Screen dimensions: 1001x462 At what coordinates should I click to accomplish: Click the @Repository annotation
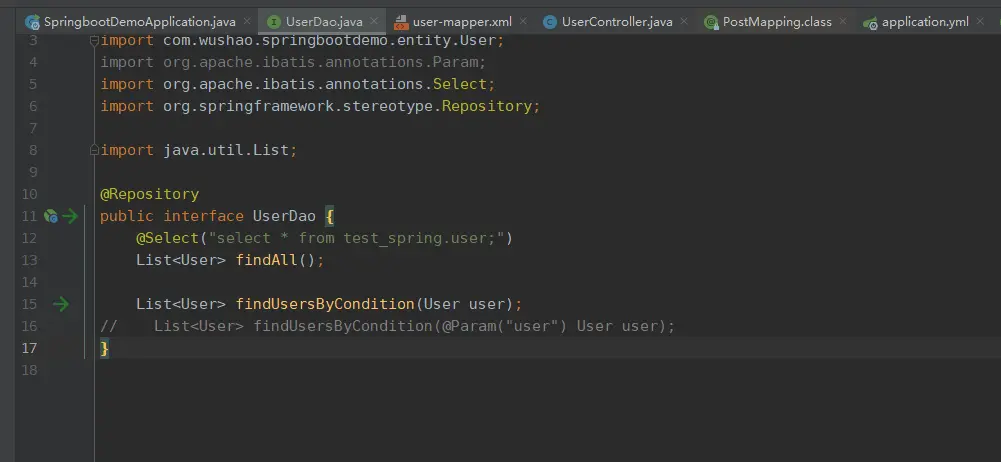[x=149, y=194]
